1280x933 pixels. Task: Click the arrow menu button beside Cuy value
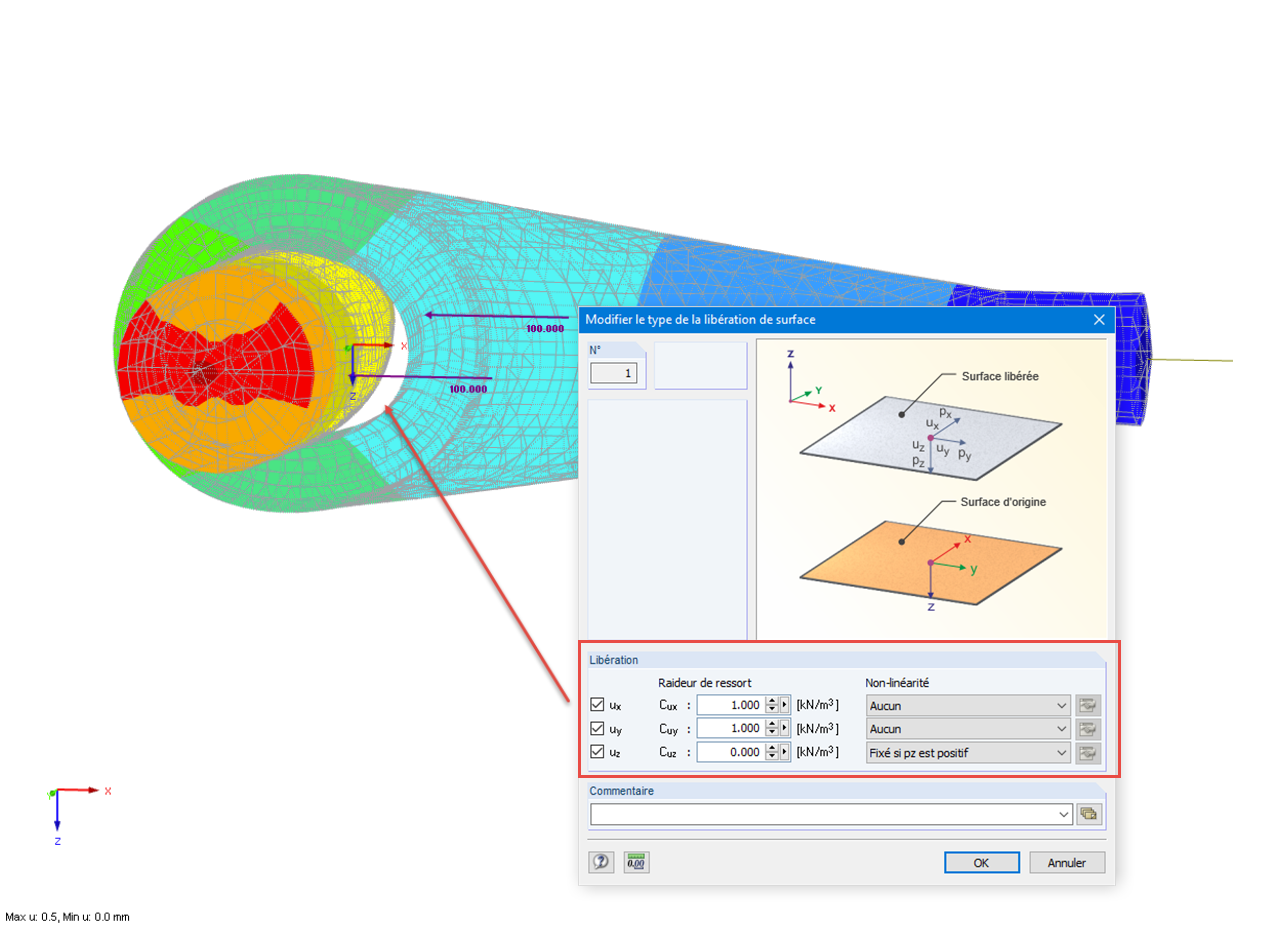pyautogui.click(x=785, y=729)
